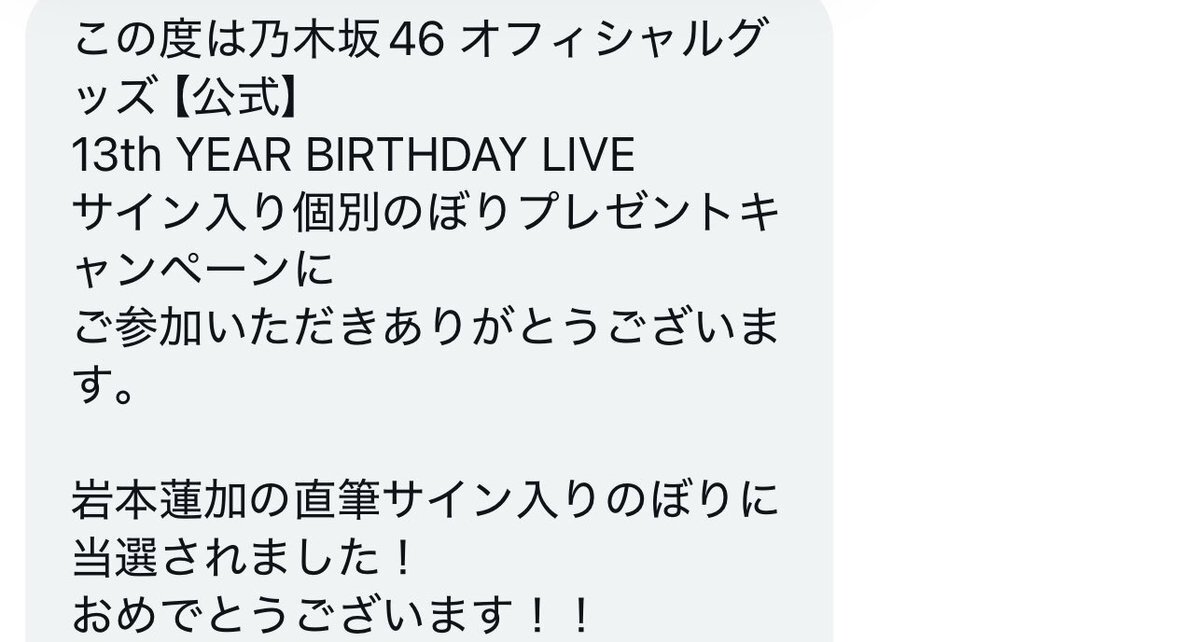Select the member name 岩本蓮加
This screenshot has width=1199, height=642.
pos(161,500)
